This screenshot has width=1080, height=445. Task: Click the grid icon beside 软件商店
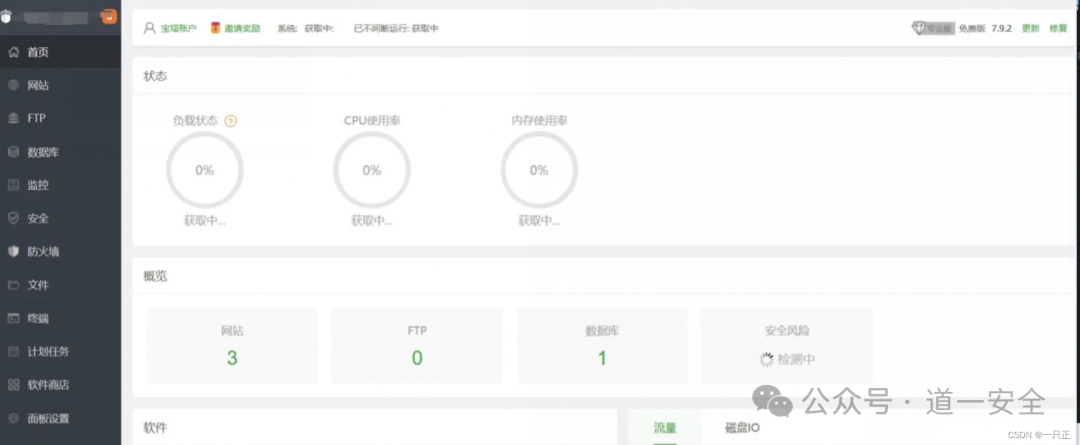pos(14,385)
